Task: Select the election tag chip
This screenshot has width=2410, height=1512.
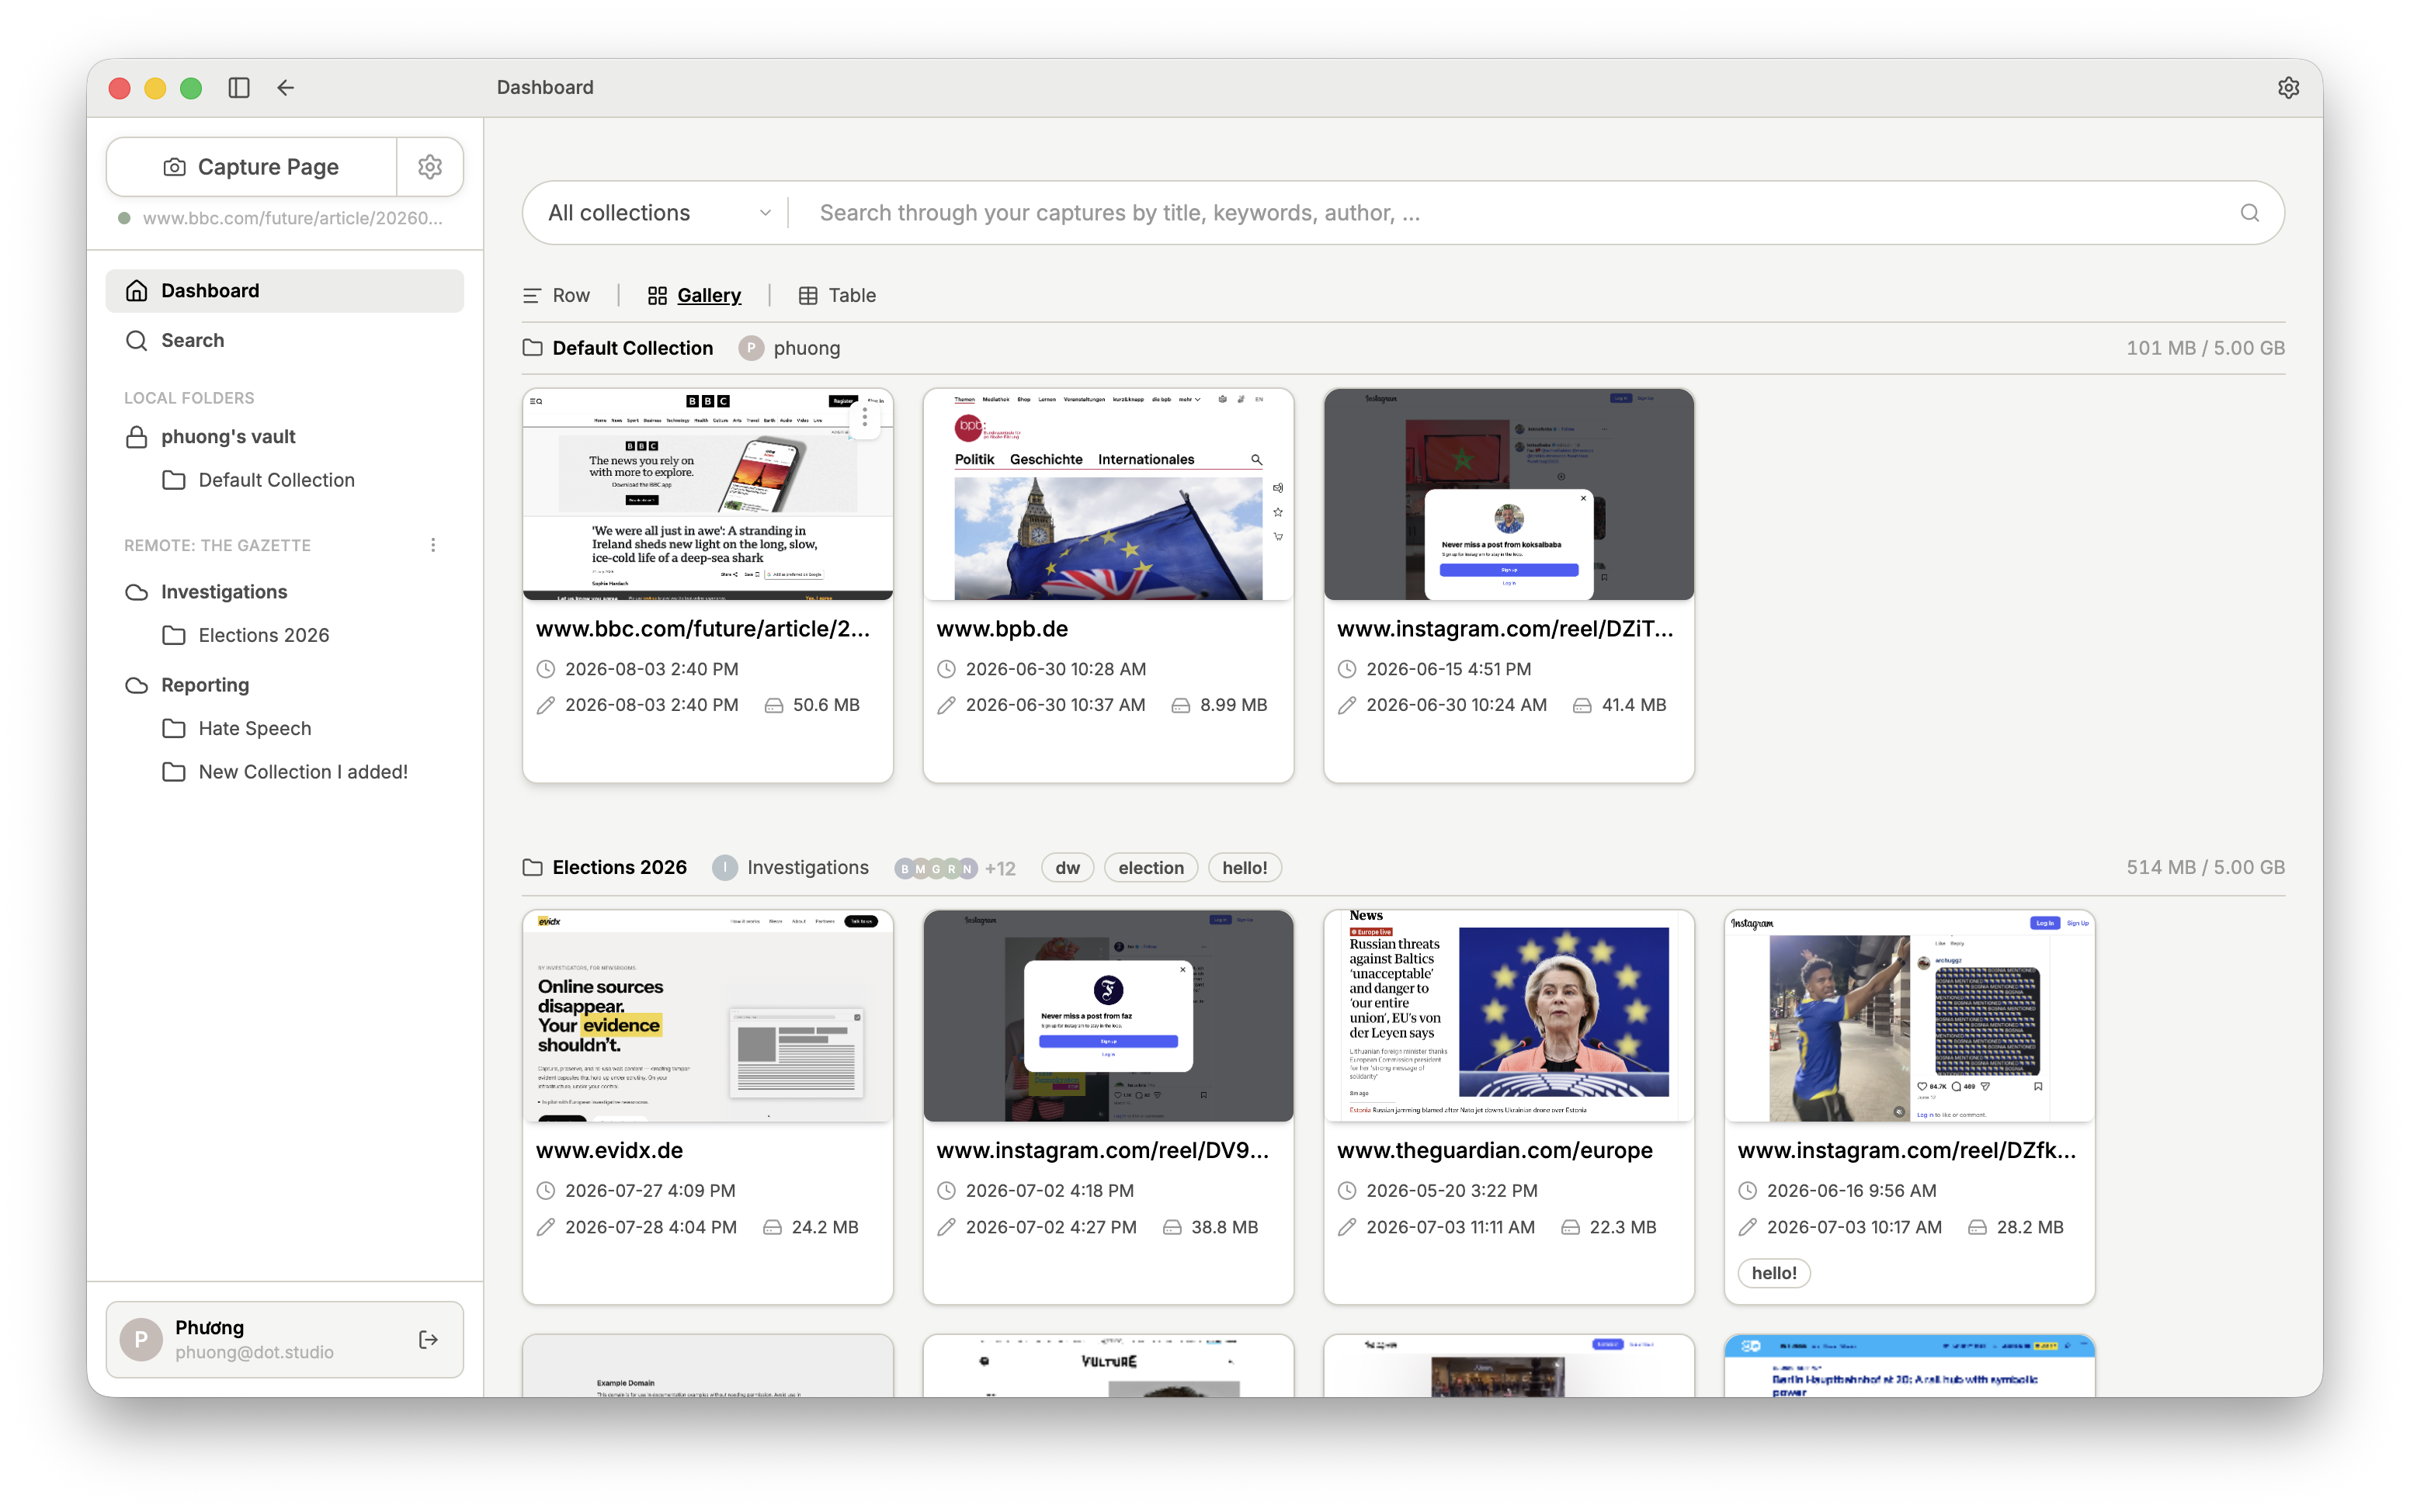Action: 1150,868
